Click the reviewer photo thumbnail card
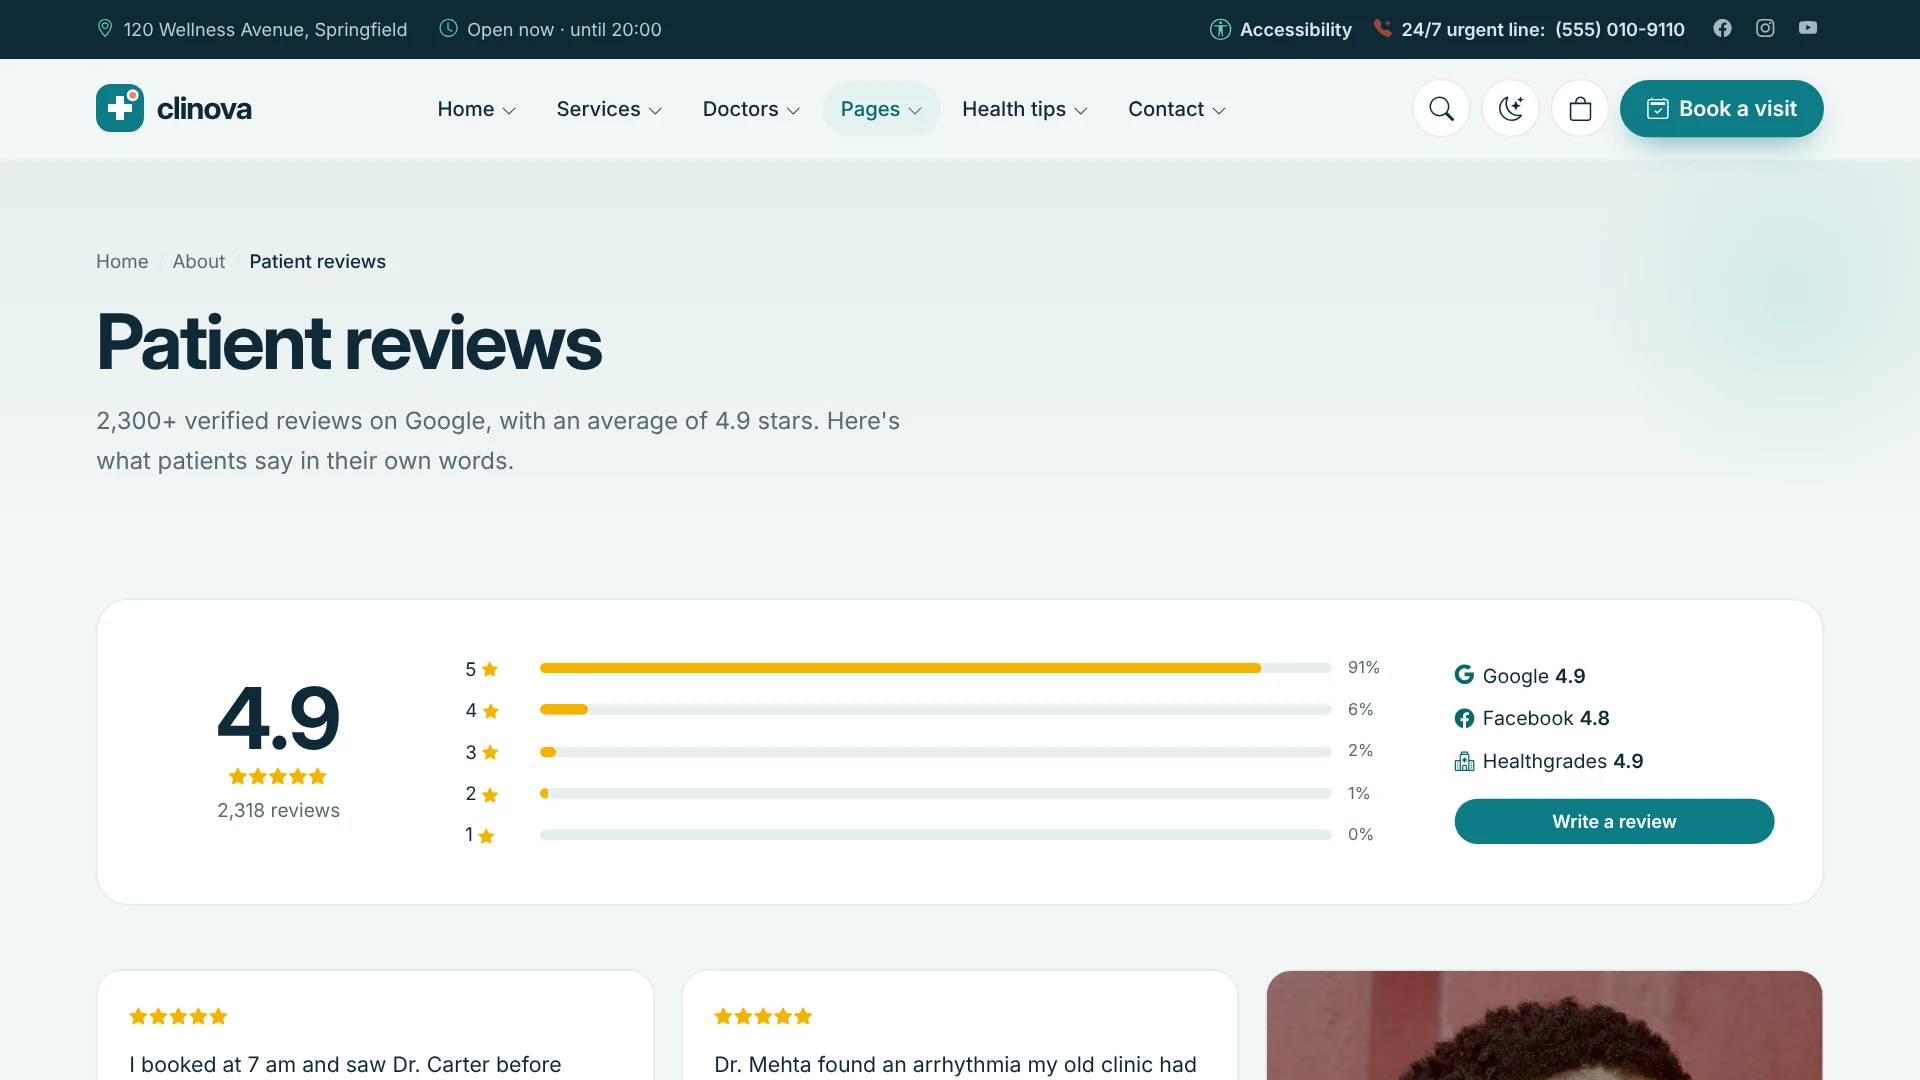Viewport: 1920px width, 1080px height. coord(1544,1025)
